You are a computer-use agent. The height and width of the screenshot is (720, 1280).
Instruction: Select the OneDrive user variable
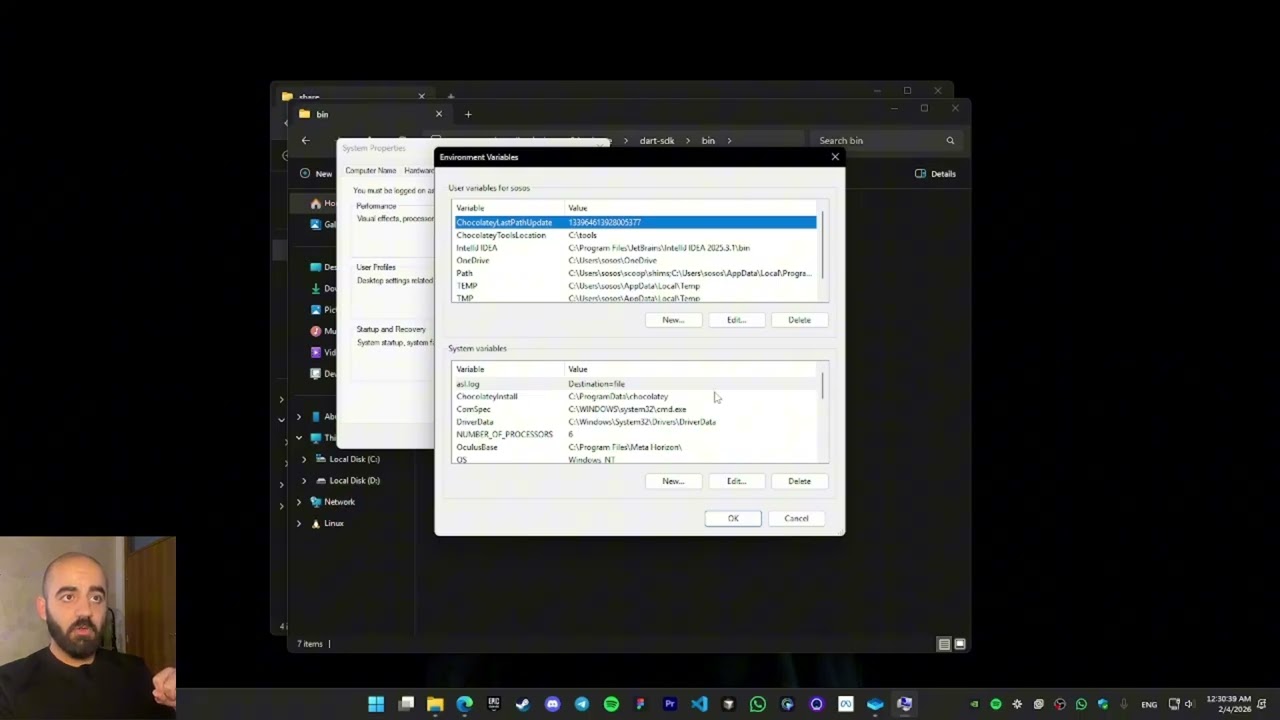(x=635, y=260)
